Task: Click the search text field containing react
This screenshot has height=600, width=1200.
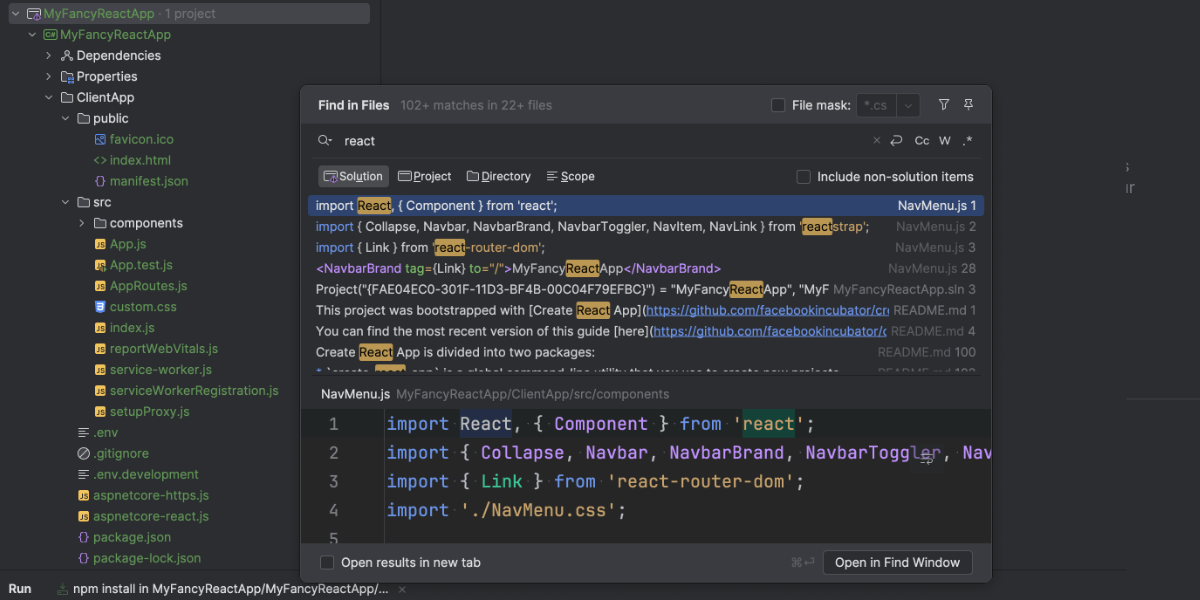Action: pyautogui.click(x=600, y=141)
